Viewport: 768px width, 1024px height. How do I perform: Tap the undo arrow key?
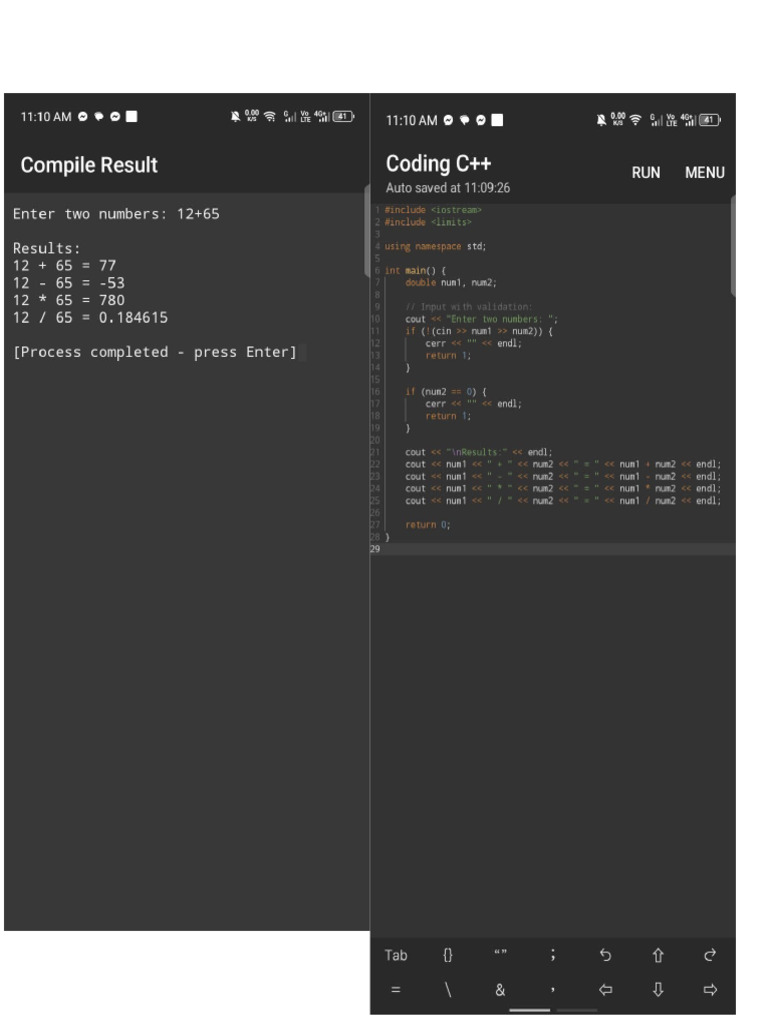pyautogui.click(x=605, y=955)
